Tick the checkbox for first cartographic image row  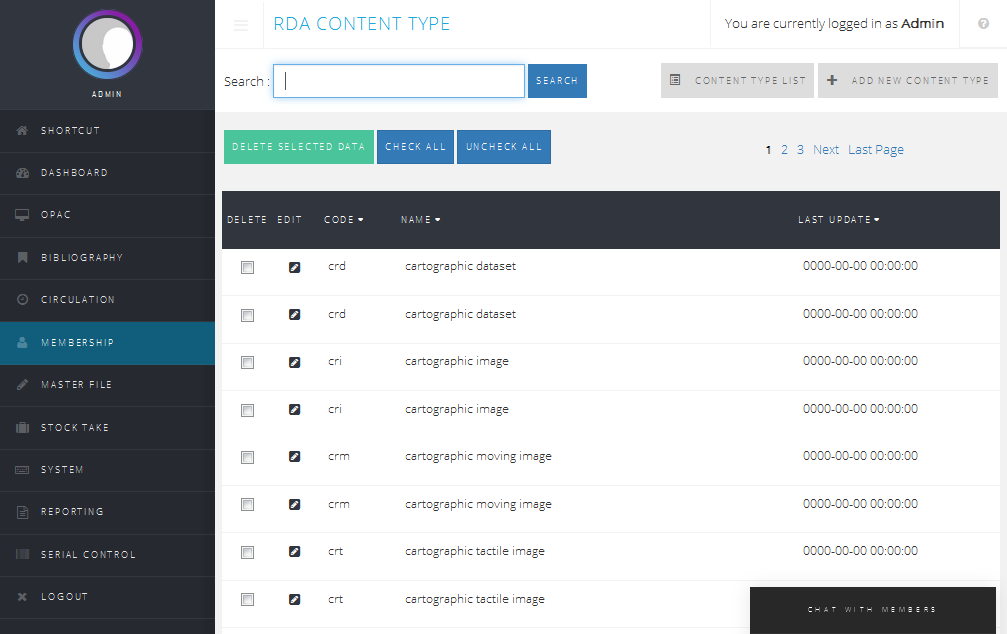pos(247,363)
